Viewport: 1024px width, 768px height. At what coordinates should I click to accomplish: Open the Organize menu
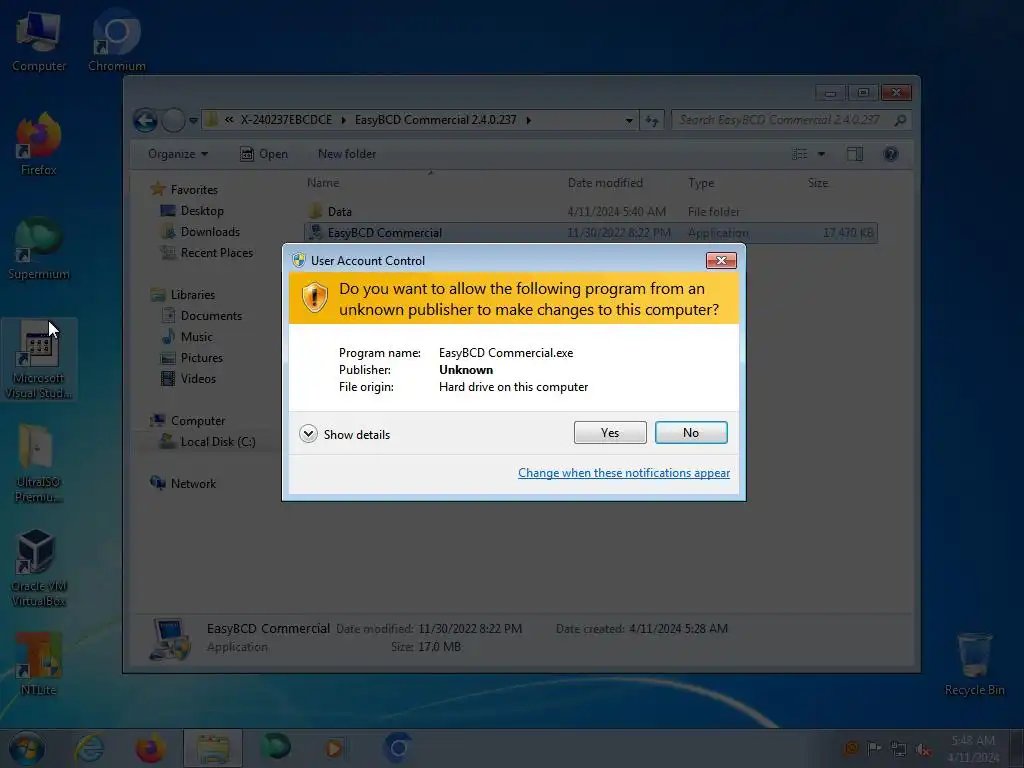(x=178, y=154)
